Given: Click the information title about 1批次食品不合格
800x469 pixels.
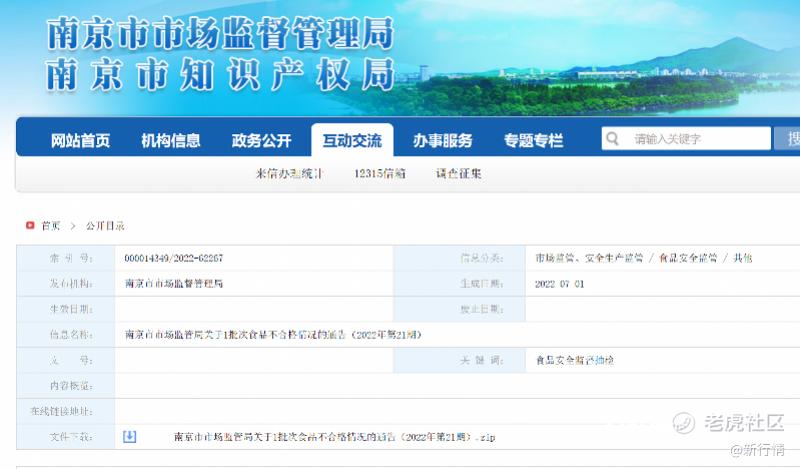Looking at the screenshot, I should point(273,335).
